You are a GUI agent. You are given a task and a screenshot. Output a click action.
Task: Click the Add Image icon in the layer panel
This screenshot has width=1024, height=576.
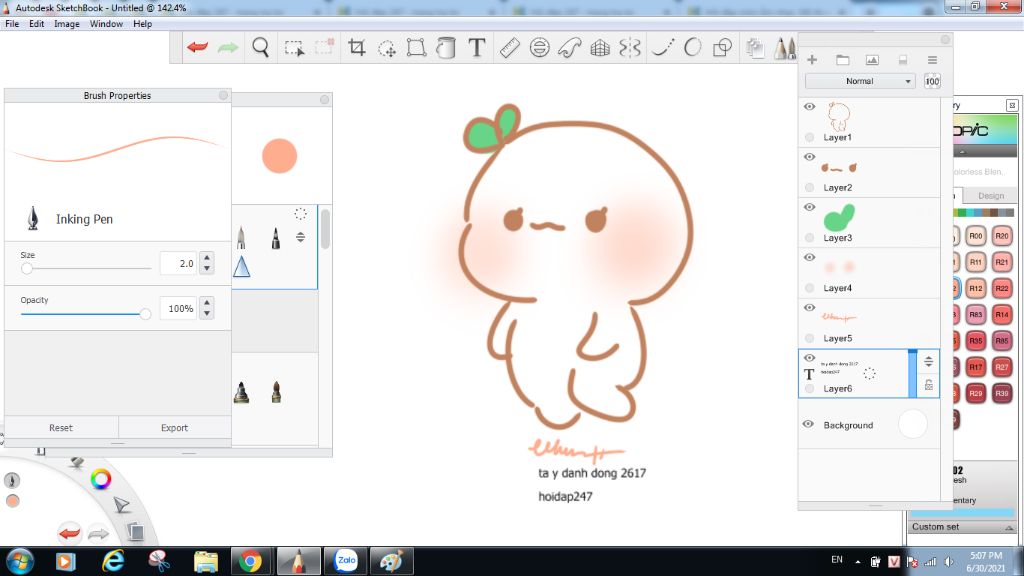coord(872,60)
